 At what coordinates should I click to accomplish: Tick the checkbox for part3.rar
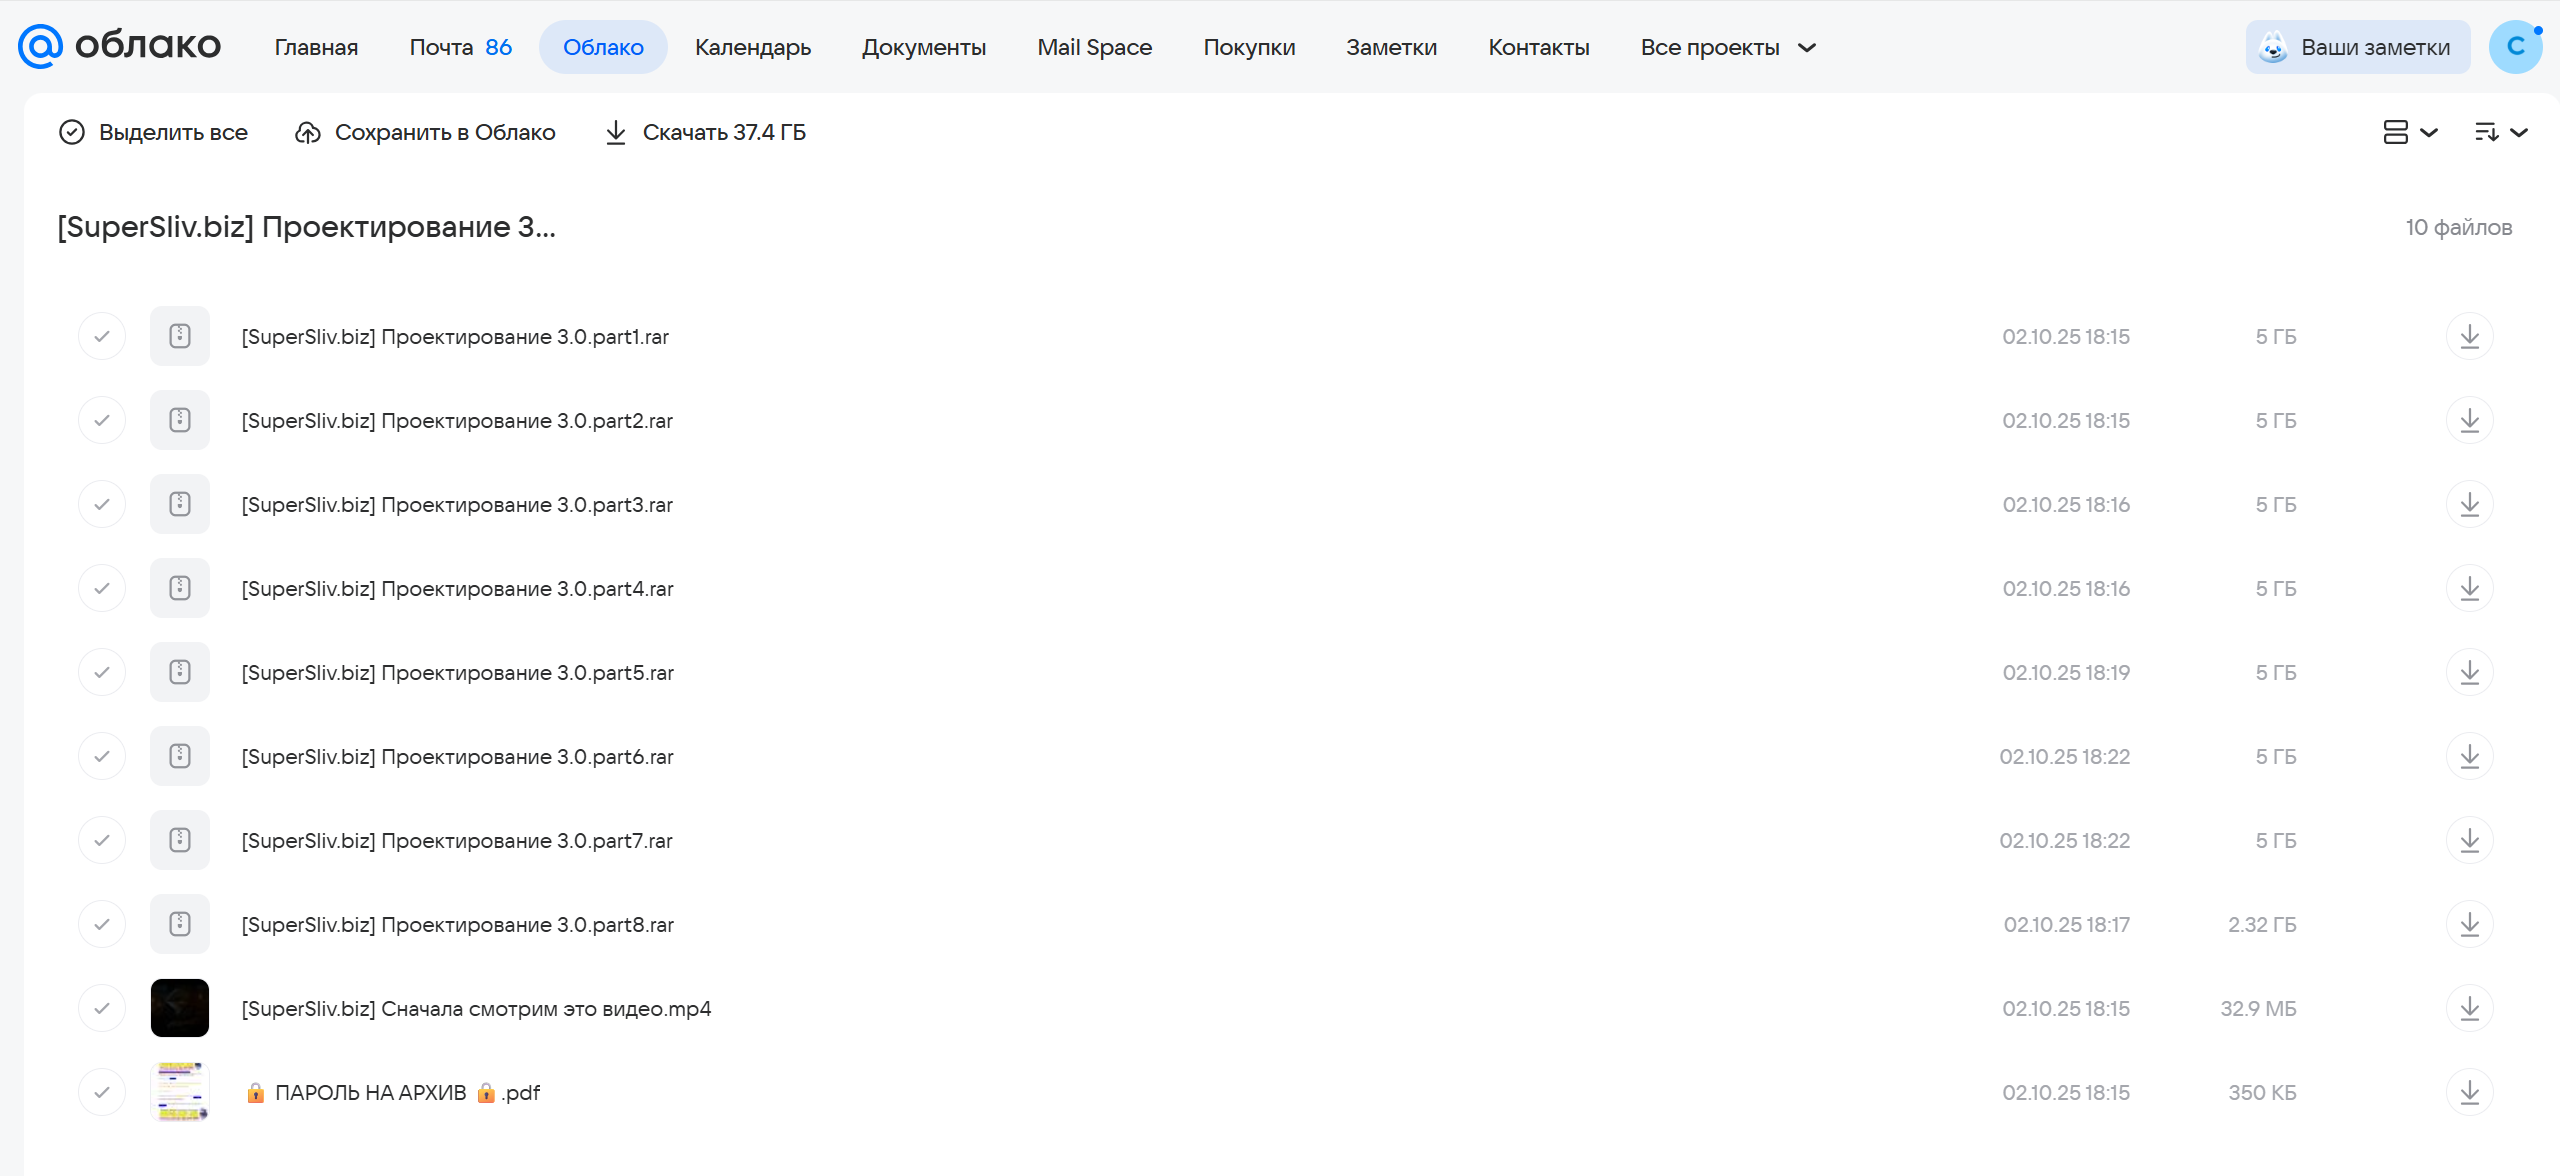pyautogui.click(x=102, y=504)
